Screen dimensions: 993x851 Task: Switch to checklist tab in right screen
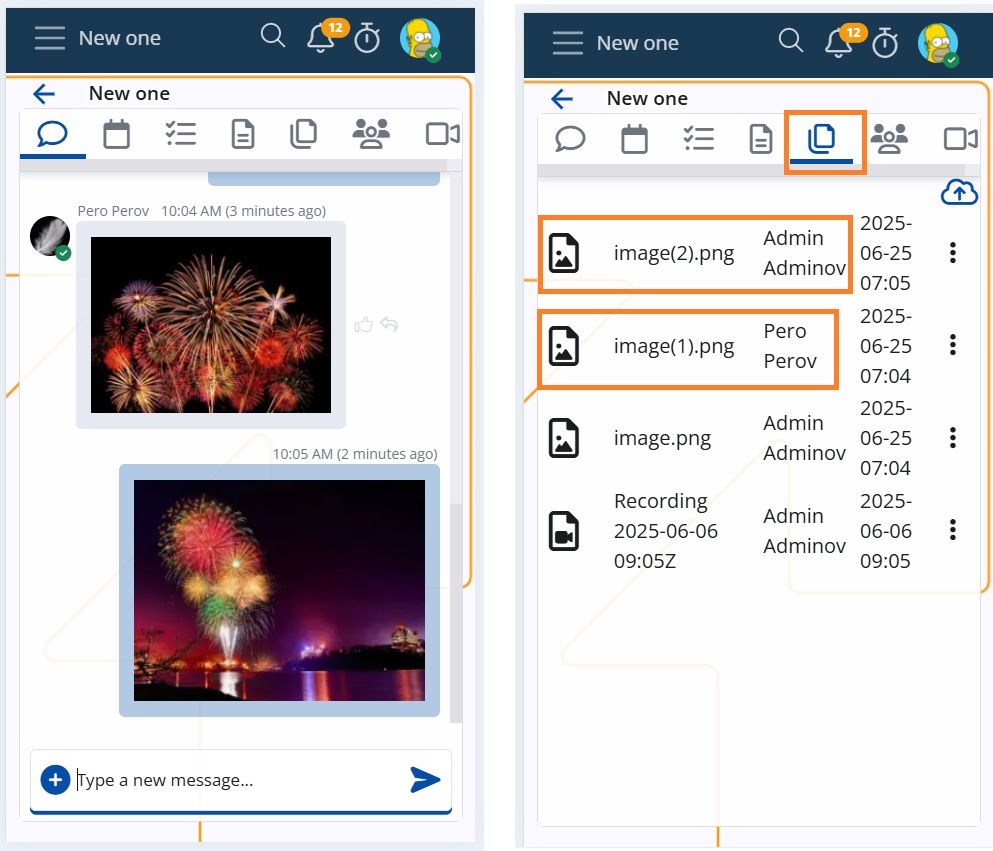[699, 139]
